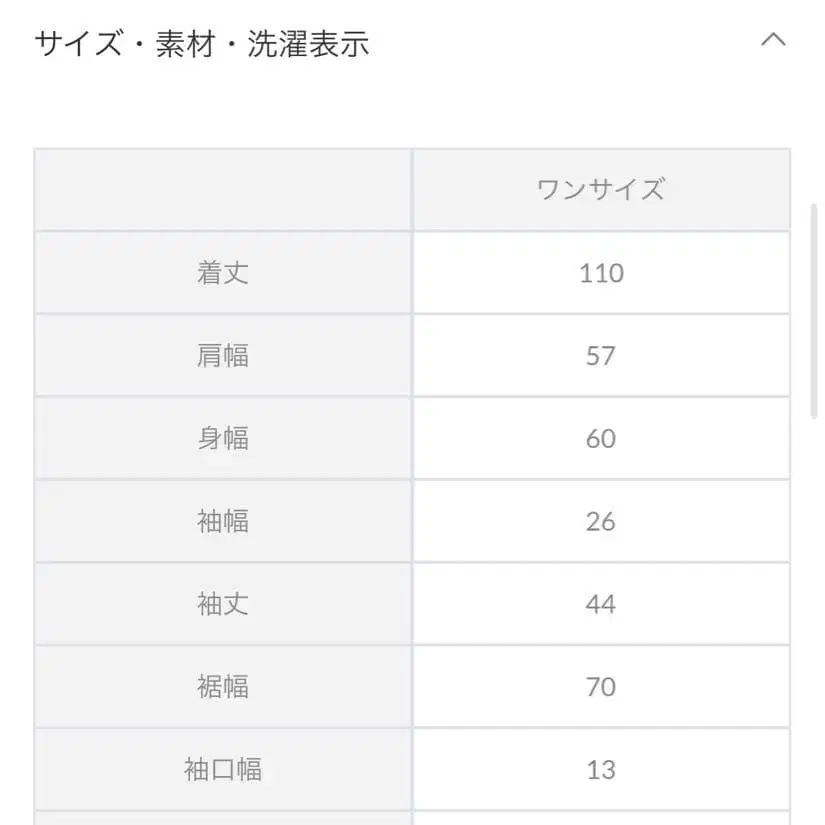Click the empty top-left table cell
Screen dimensions: 825x825
(x=221, y=188)
